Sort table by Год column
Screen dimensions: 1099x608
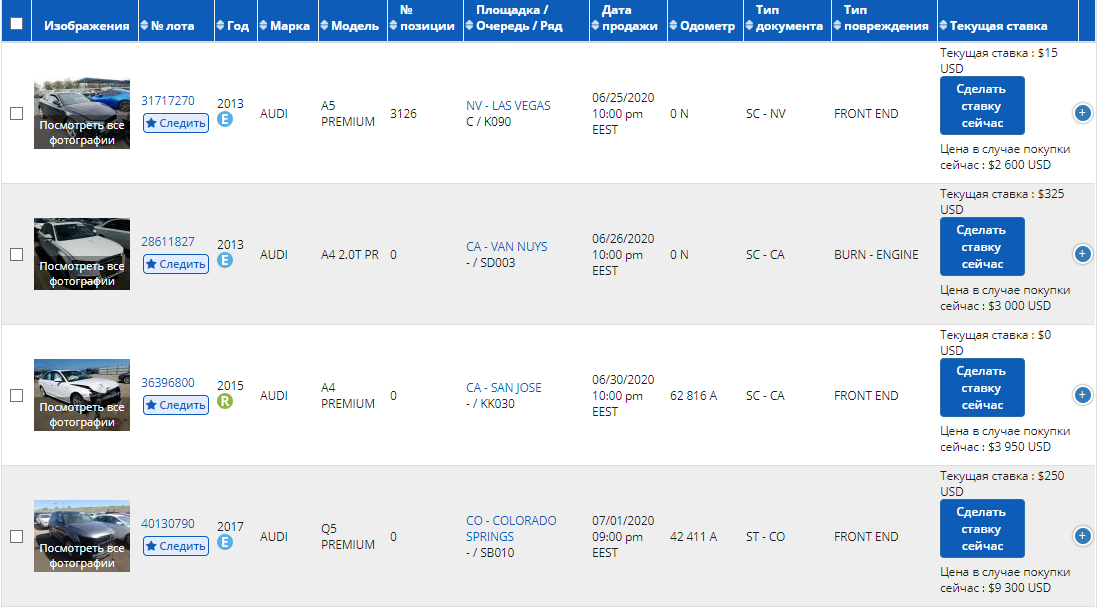[x=233, y=26]
